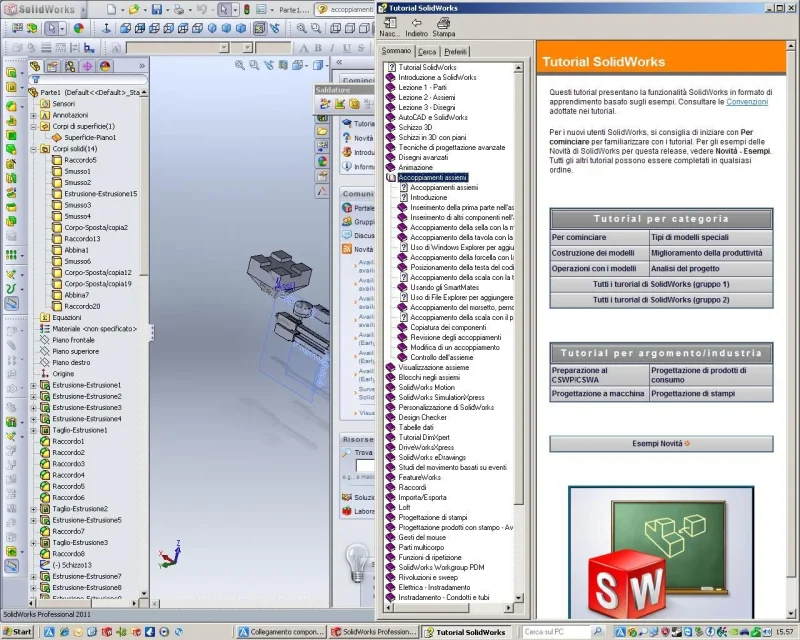The image size is (800, 640).
Task: Click the Print icon in SolidWorks toolbar
Action: [x=179, y=9]
